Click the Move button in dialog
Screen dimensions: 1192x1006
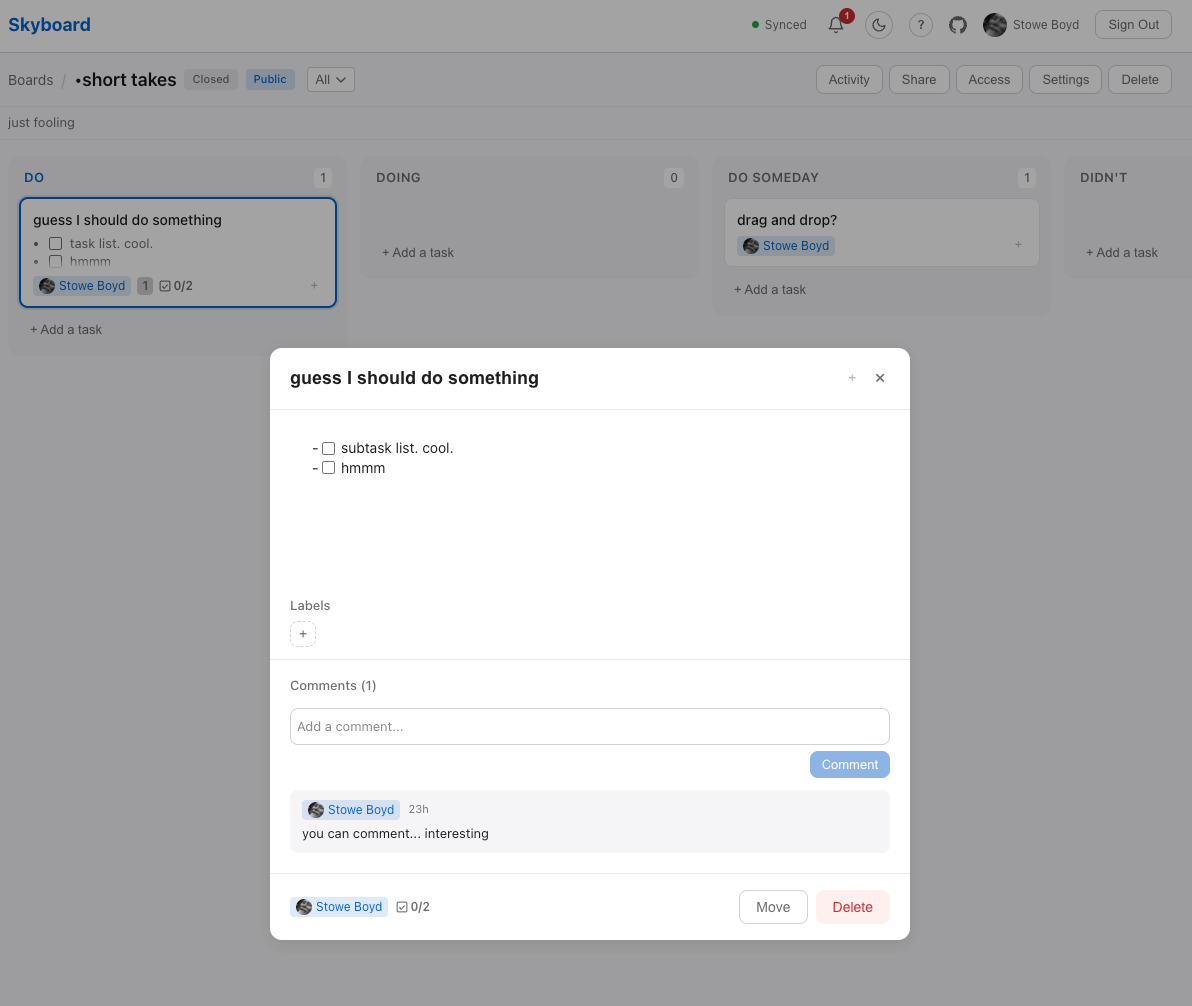(x=773, y=907)
